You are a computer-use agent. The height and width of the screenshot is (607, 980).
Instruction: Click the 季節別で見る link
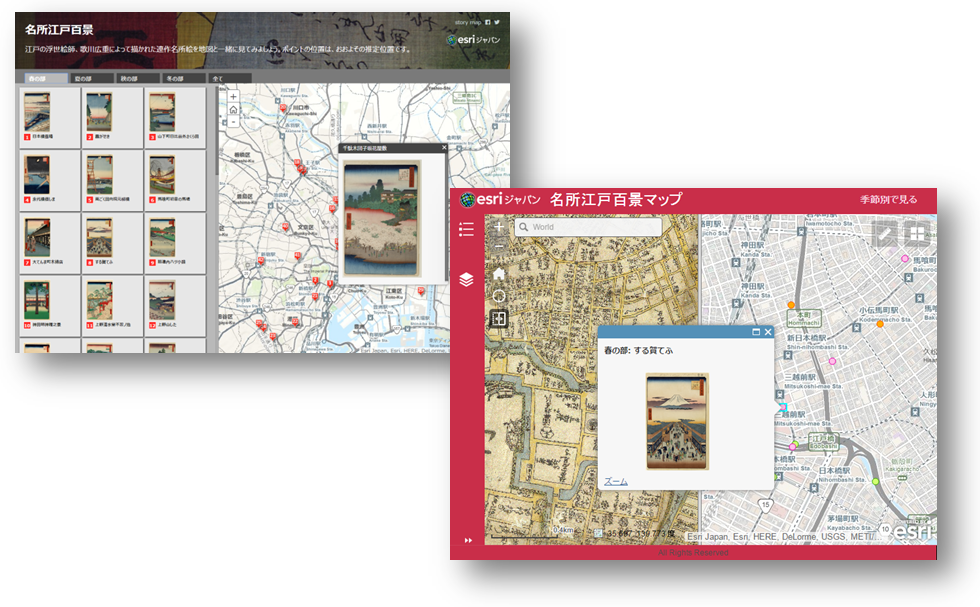pyautogui.click(x=888, y=200)
